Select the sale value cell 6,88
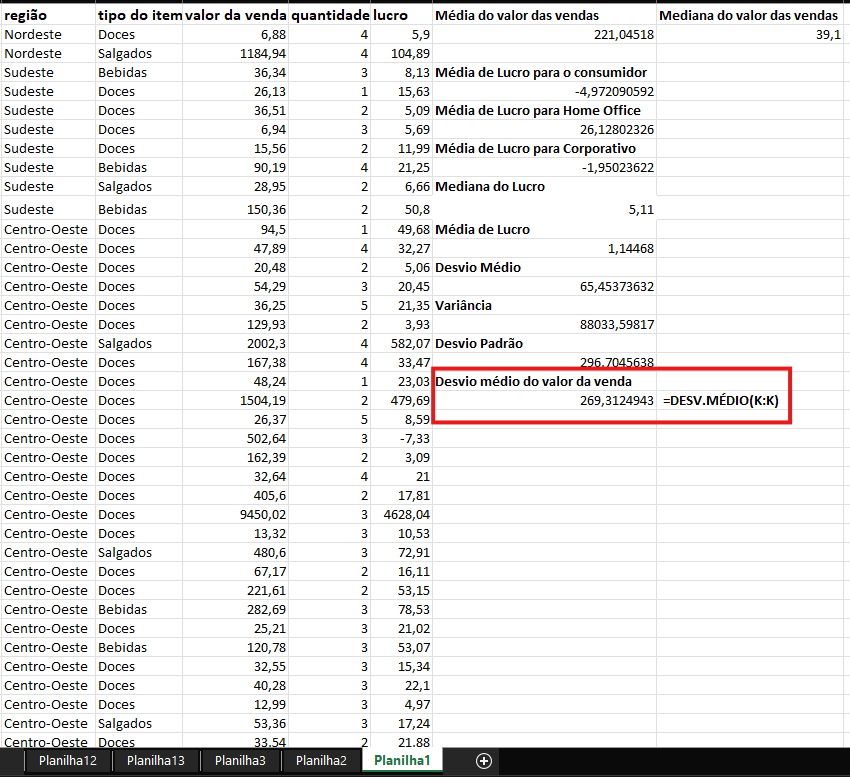Screen dimensions: 850x777 click(x=235, y=34)
